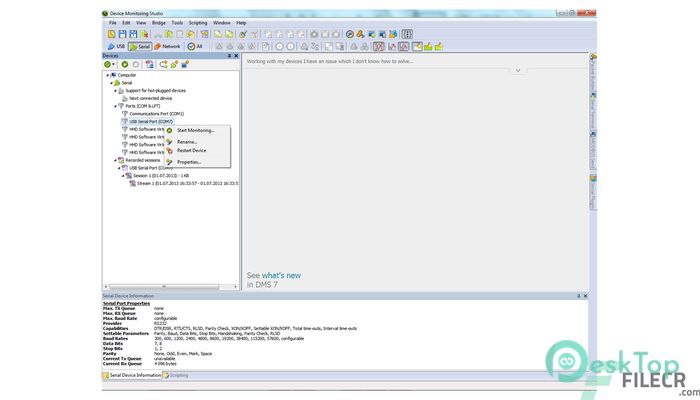Click the Current Rx Queue 4096 bytes row

pyautogui.click(x=139, y=364)
